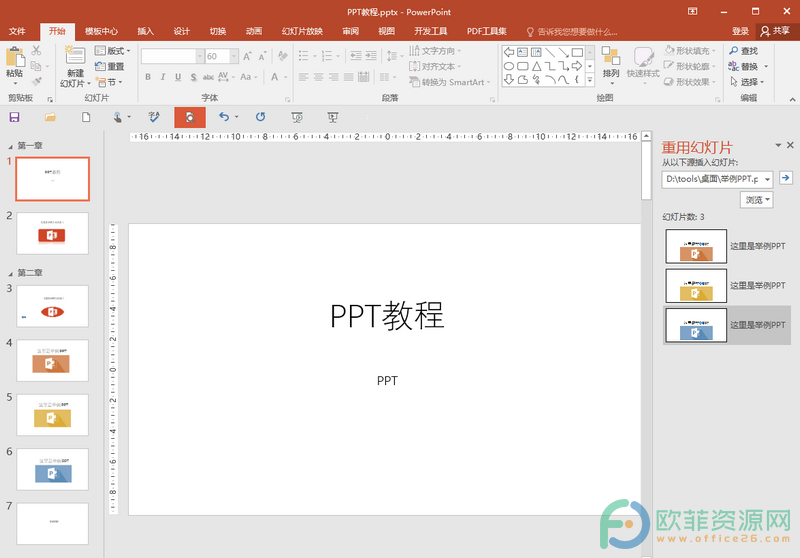The width and height of the screenshot is (800, 558).
Task: Align text left
Action: tap(304, 77)
